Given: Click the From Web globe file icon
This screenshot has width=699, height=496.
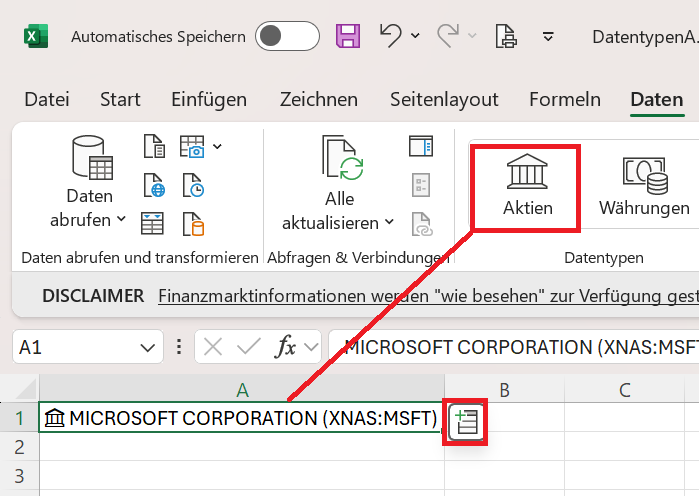Looking at the screenshot, I should pos(154,185).
